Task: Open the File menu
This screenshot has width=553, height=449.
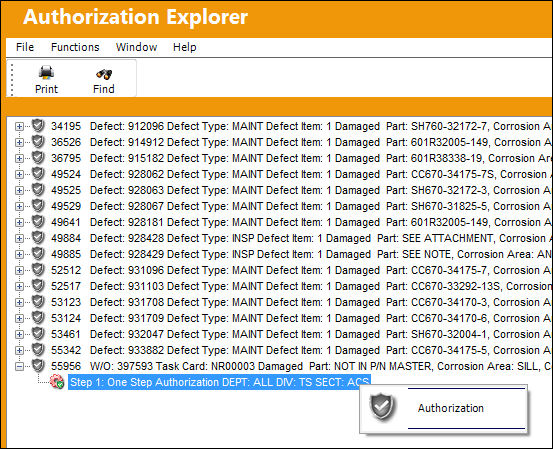Action: tap(25, 47)
